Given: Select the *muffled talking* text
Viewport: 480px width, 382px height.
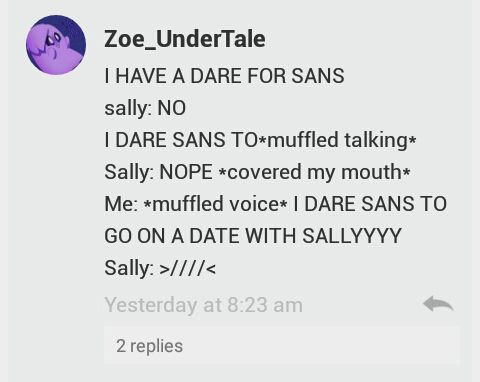Looking at the screenshot, I should click(x=337, y=140).
